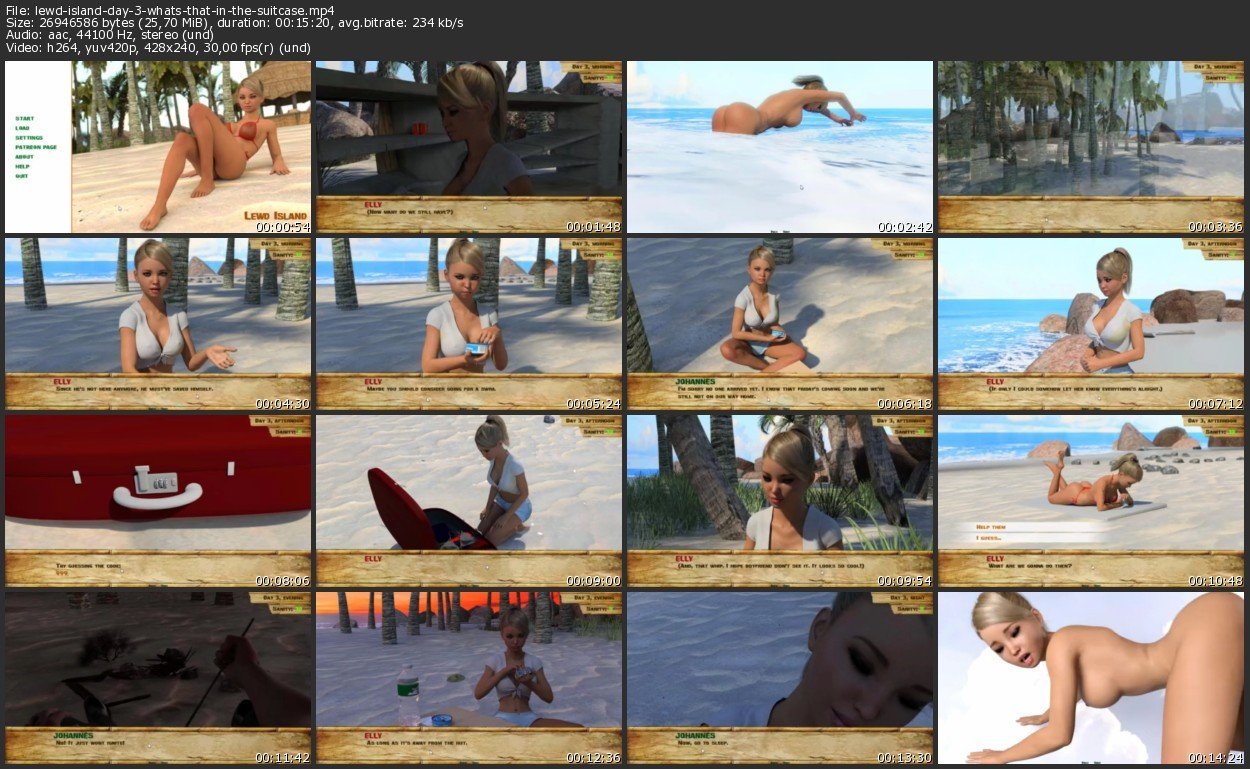Click the frame with timestamp 00:06:18
This screenshot has height=769, width=1250.
click(780, 324)
